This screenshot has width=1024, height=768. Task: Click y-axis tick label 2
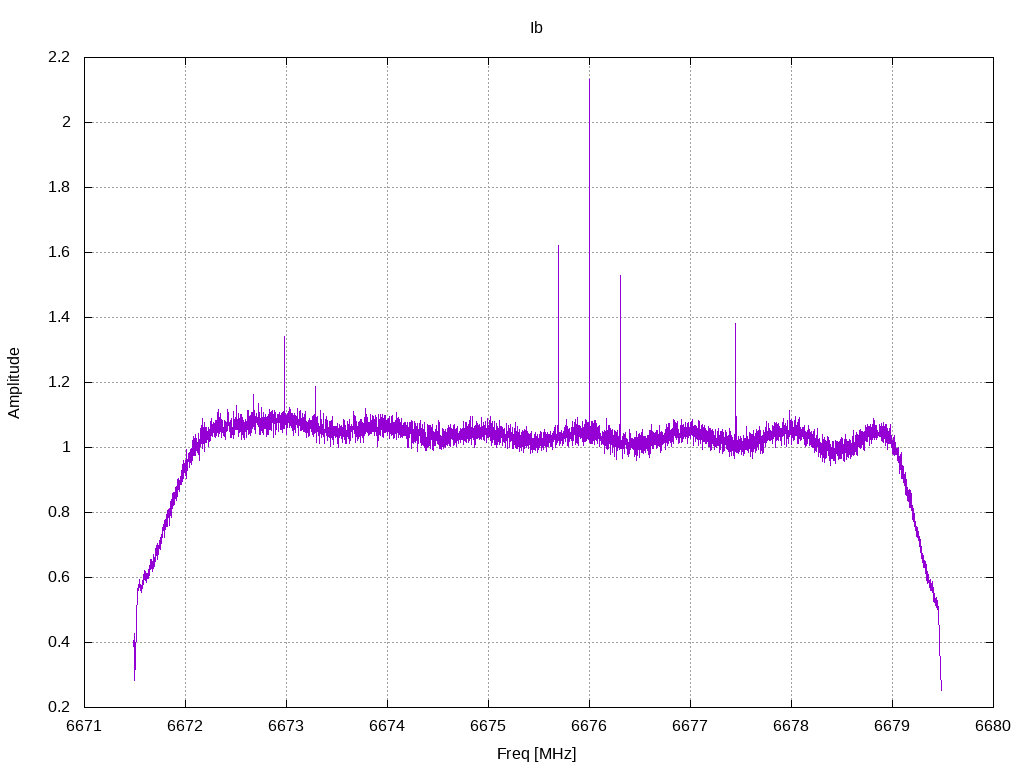[66, 122]
